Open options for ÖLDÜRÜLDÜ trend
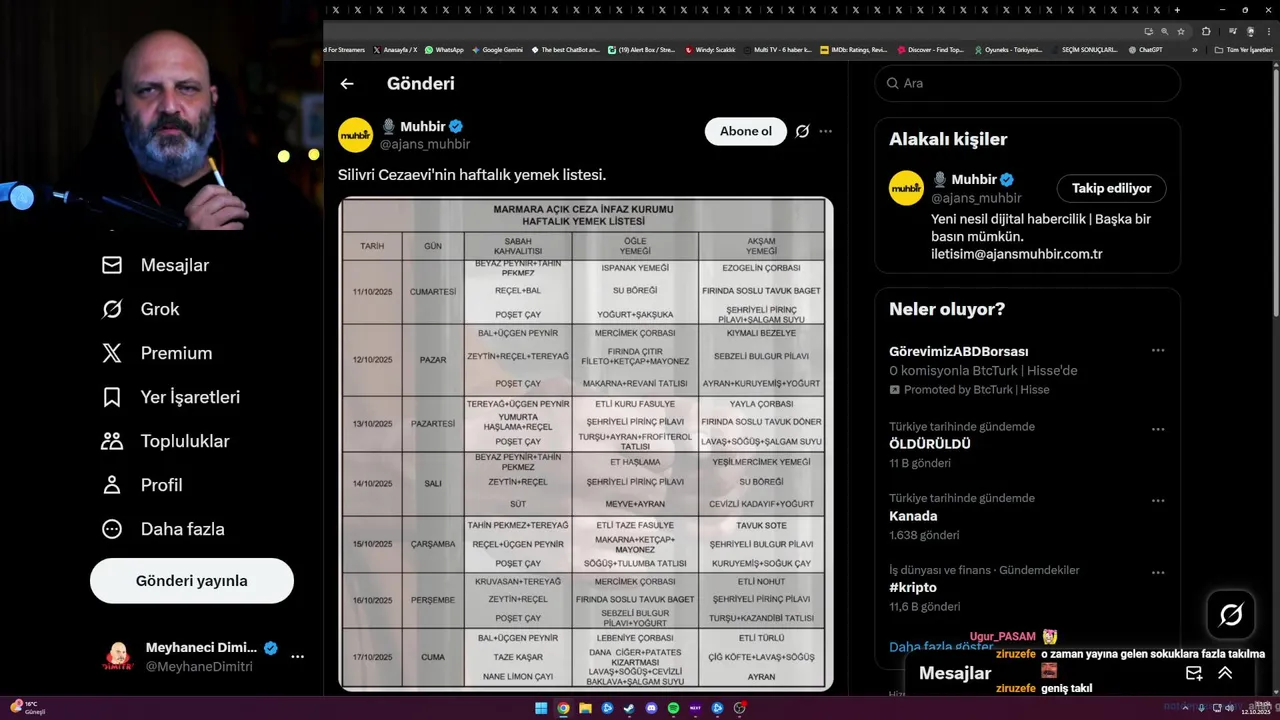Screen dimensions: 1280x720 click(1158, 429)
